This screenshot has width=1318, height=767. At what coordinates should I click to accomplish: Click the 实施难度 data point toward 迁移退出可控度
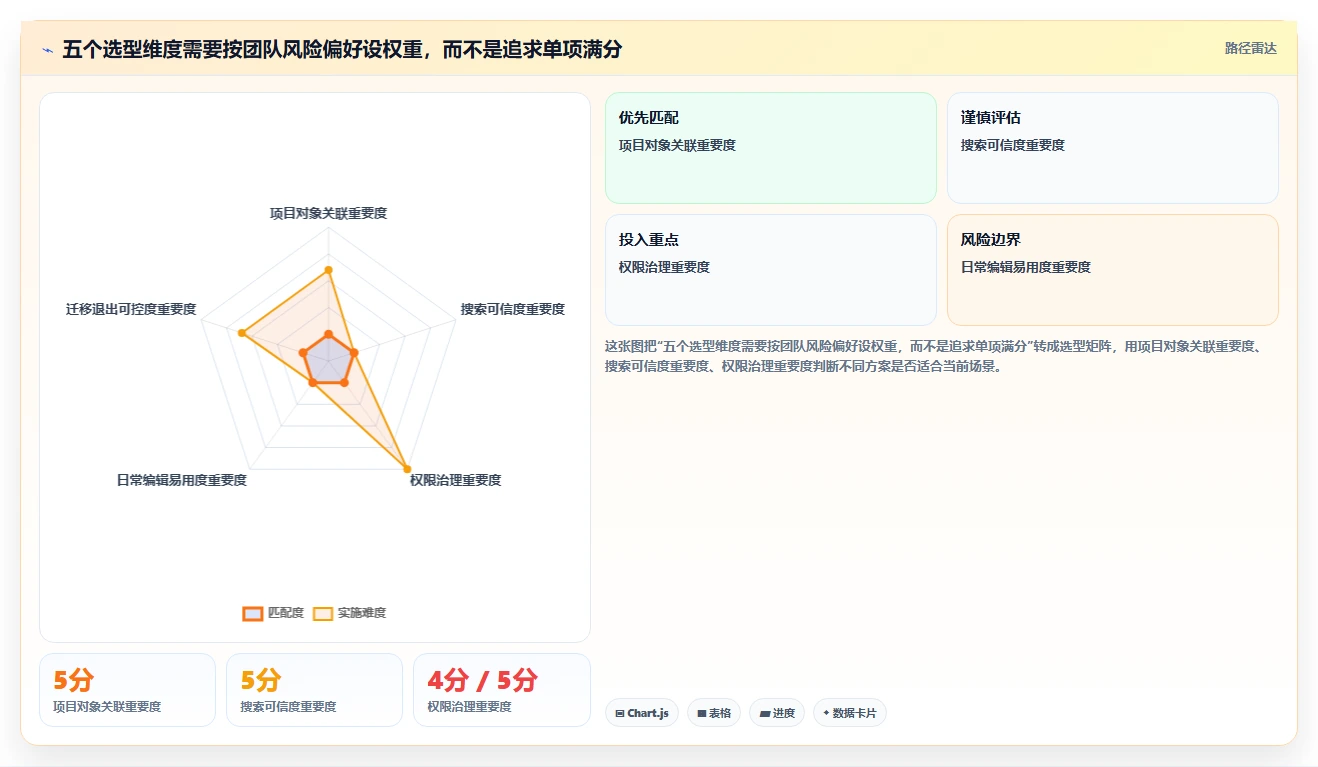[x=241, y=332]
